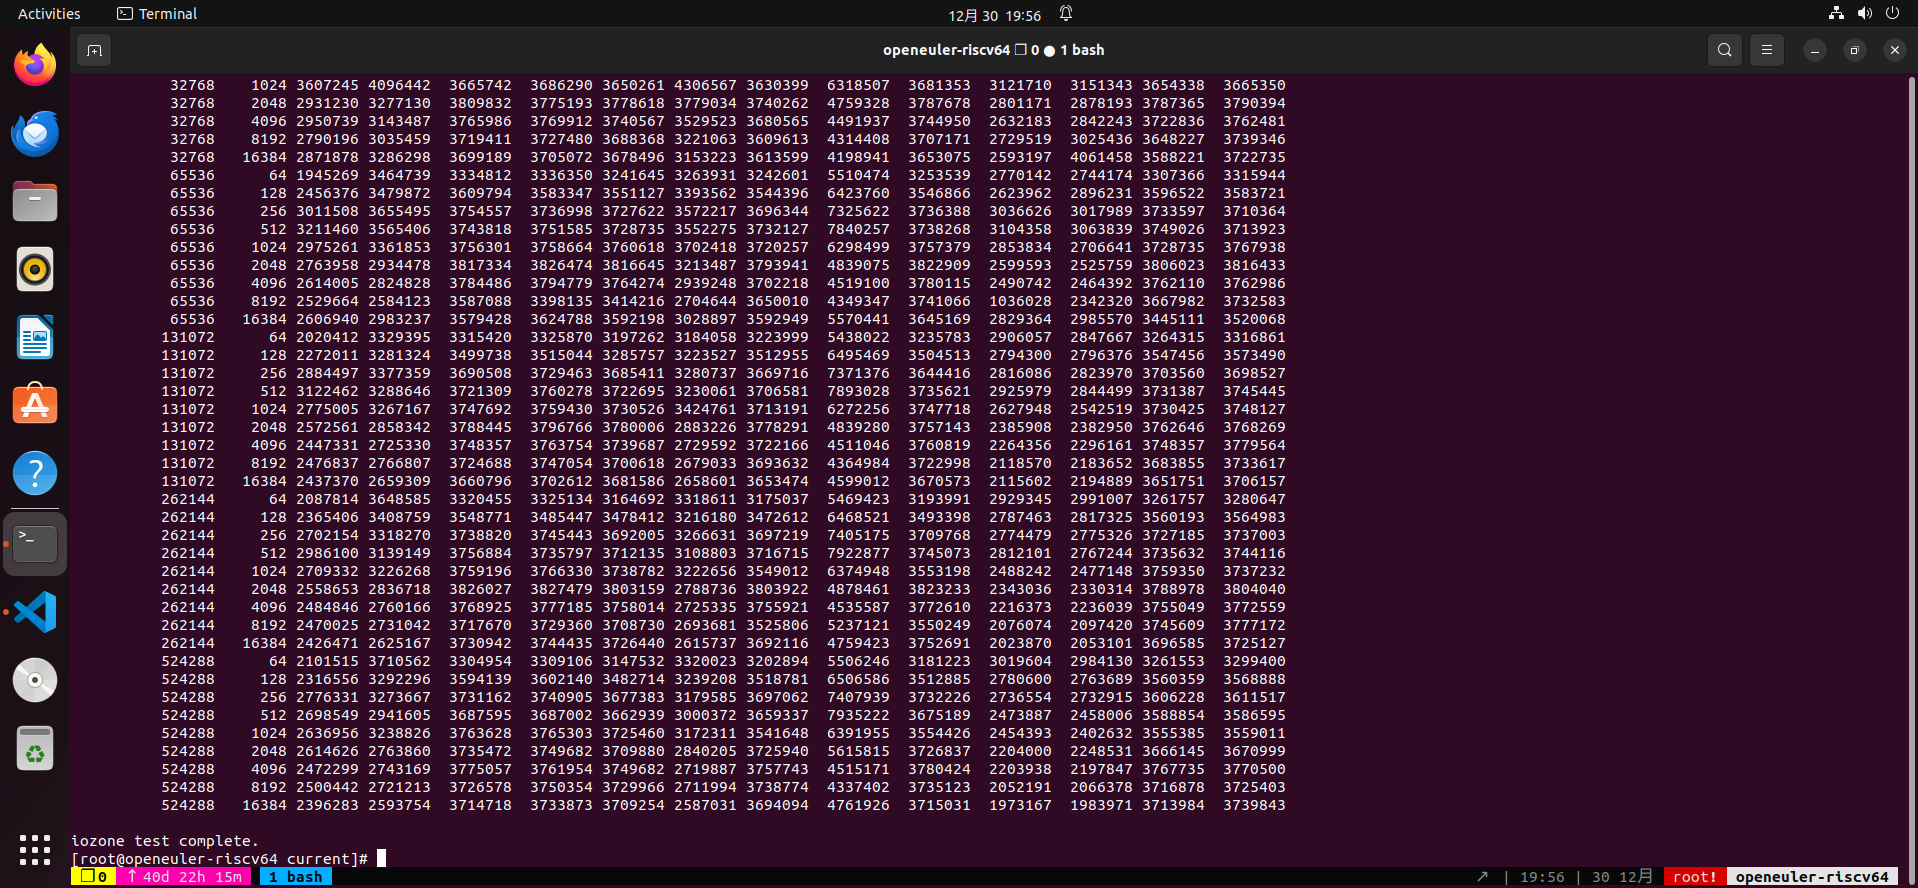
Task: Open Ubuntu Software store
Action: [x=35, y=406]
